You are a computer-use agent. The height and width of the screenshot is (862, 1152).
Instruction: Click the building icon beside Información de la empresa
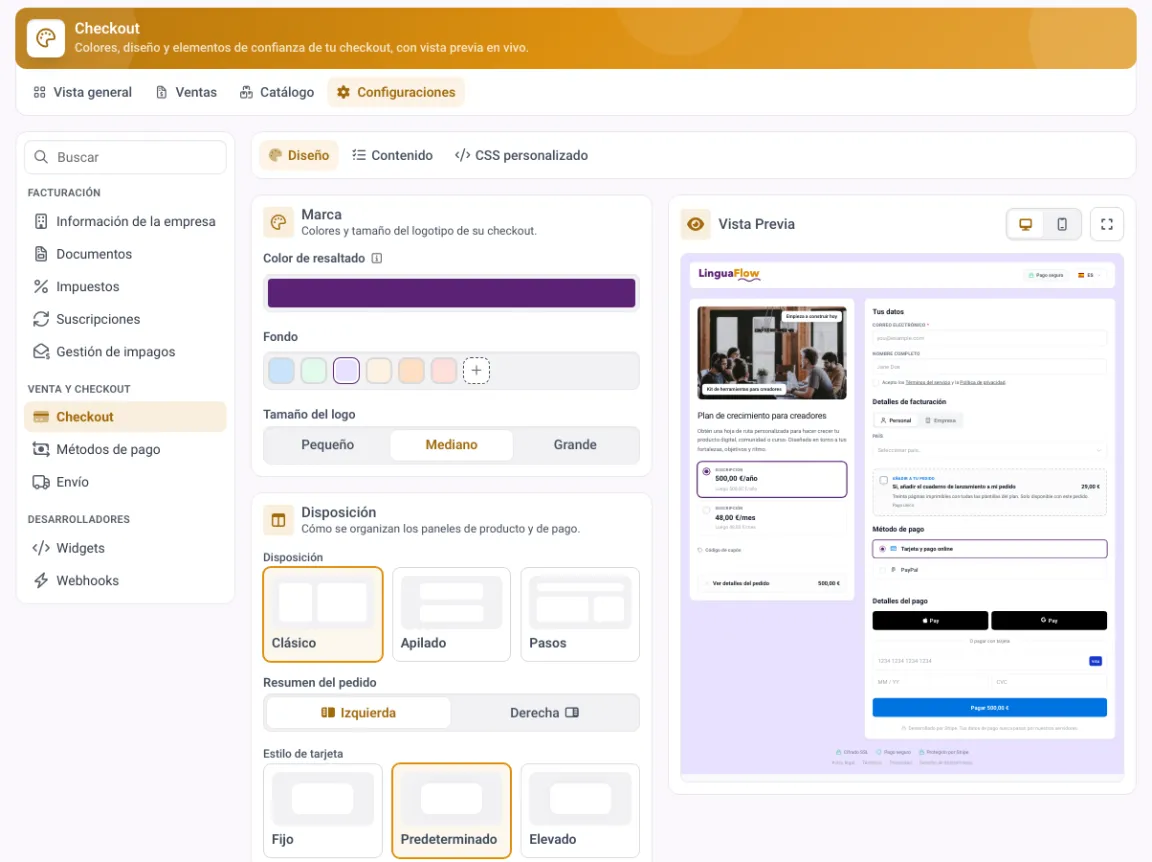pyautogui.click(x=41, y=221)
